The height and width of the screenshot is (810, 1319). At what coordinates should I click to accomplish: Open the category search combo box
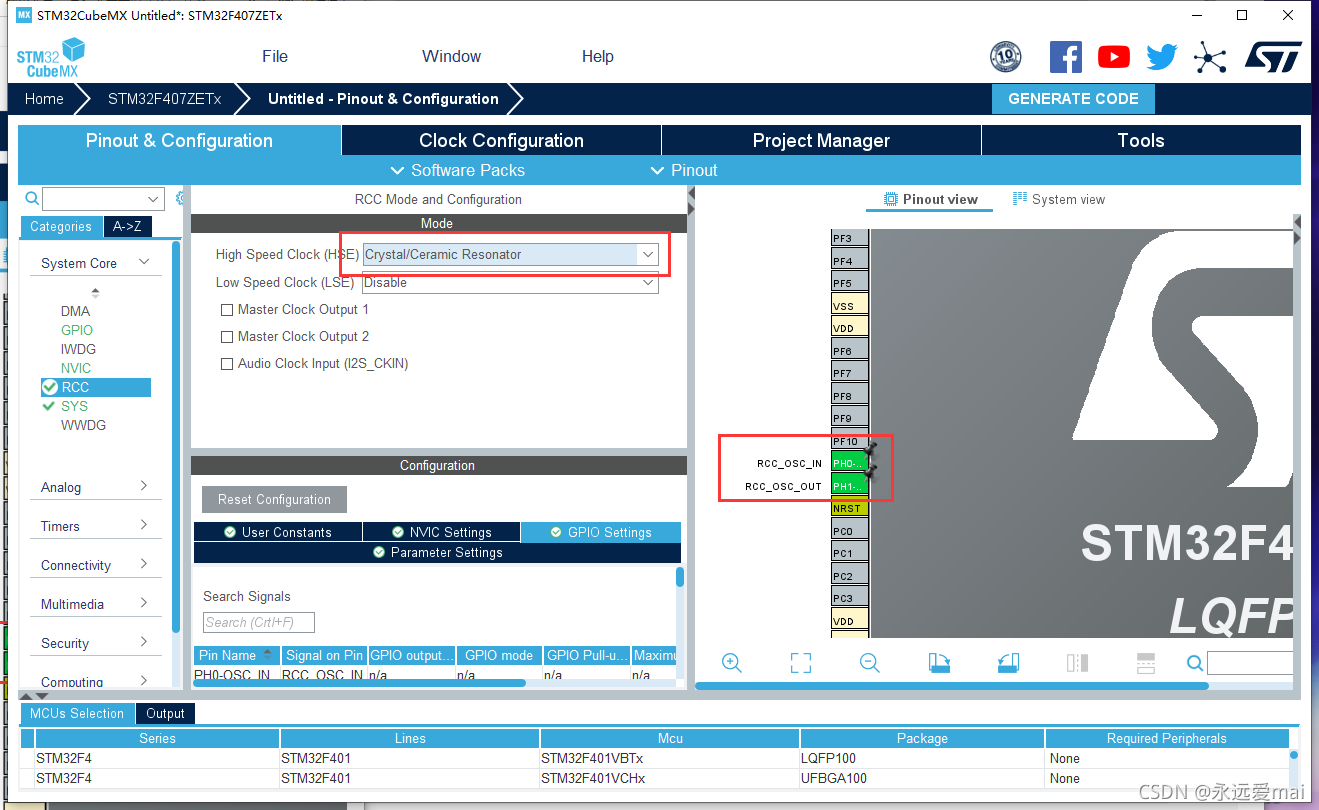click(x=103, y=199)
